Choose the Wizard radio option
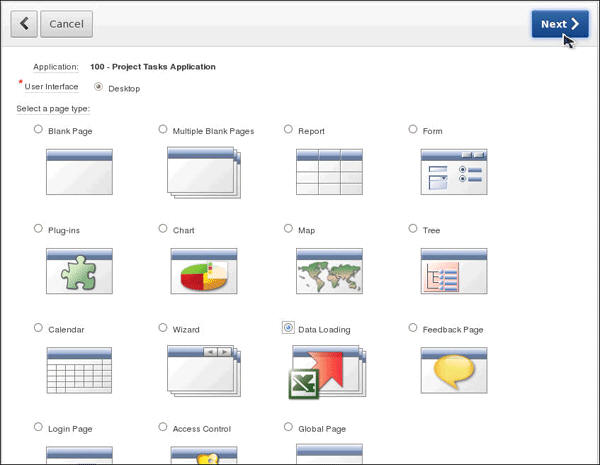The image size is (600, 465). (163, 327)
